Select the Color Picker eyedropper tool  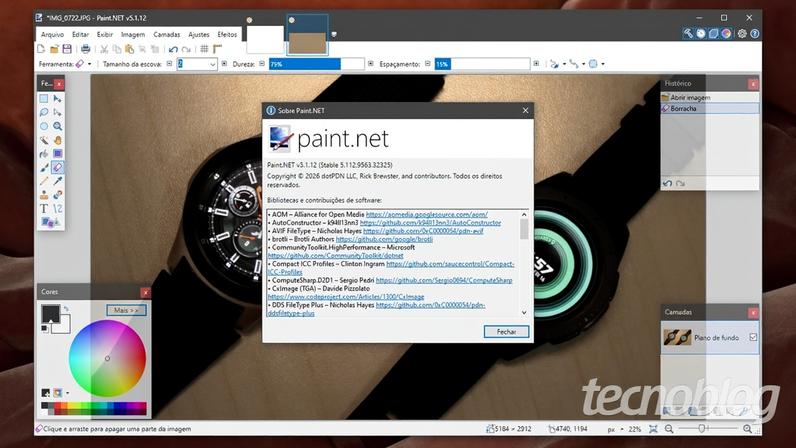click(58, 181)
